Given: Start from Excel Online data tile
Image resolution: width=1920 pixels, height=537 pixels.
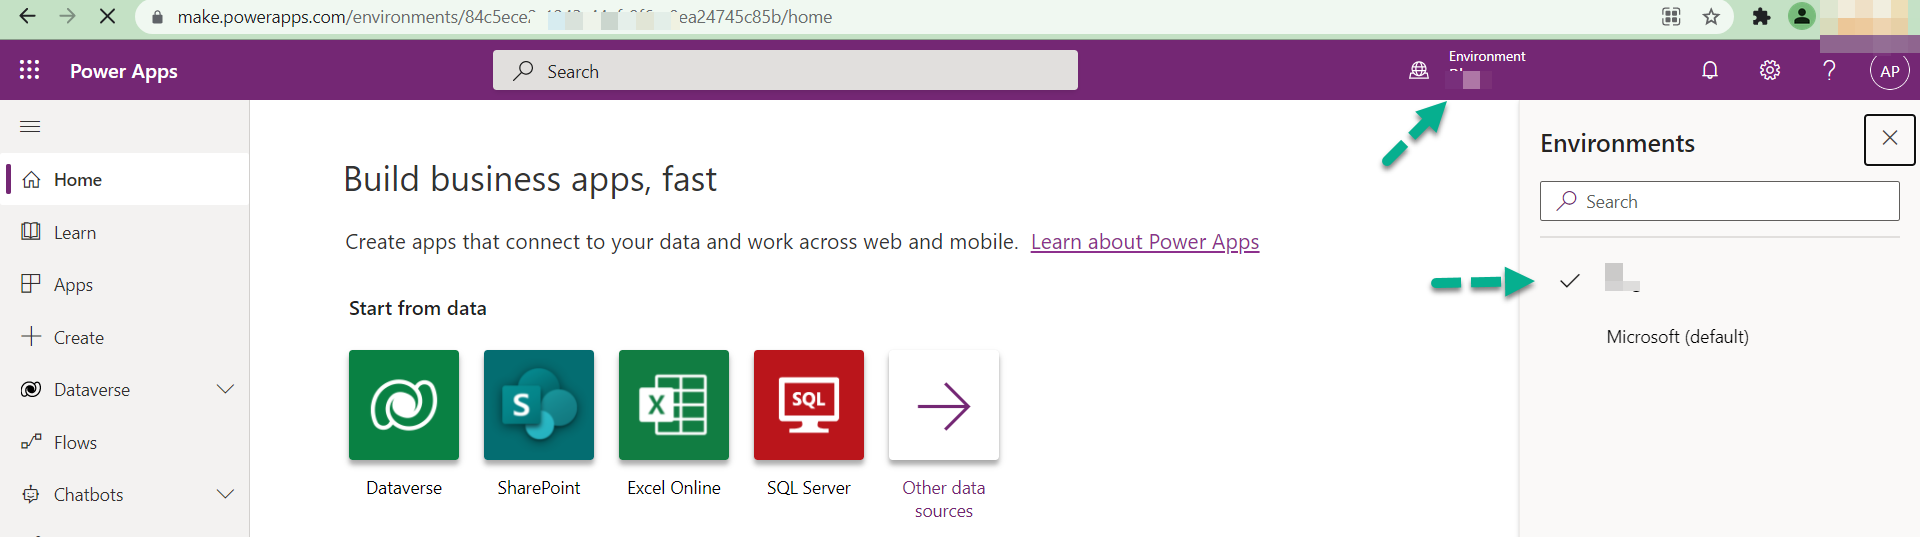Looking at the screenshot, I should coord(674,405).
